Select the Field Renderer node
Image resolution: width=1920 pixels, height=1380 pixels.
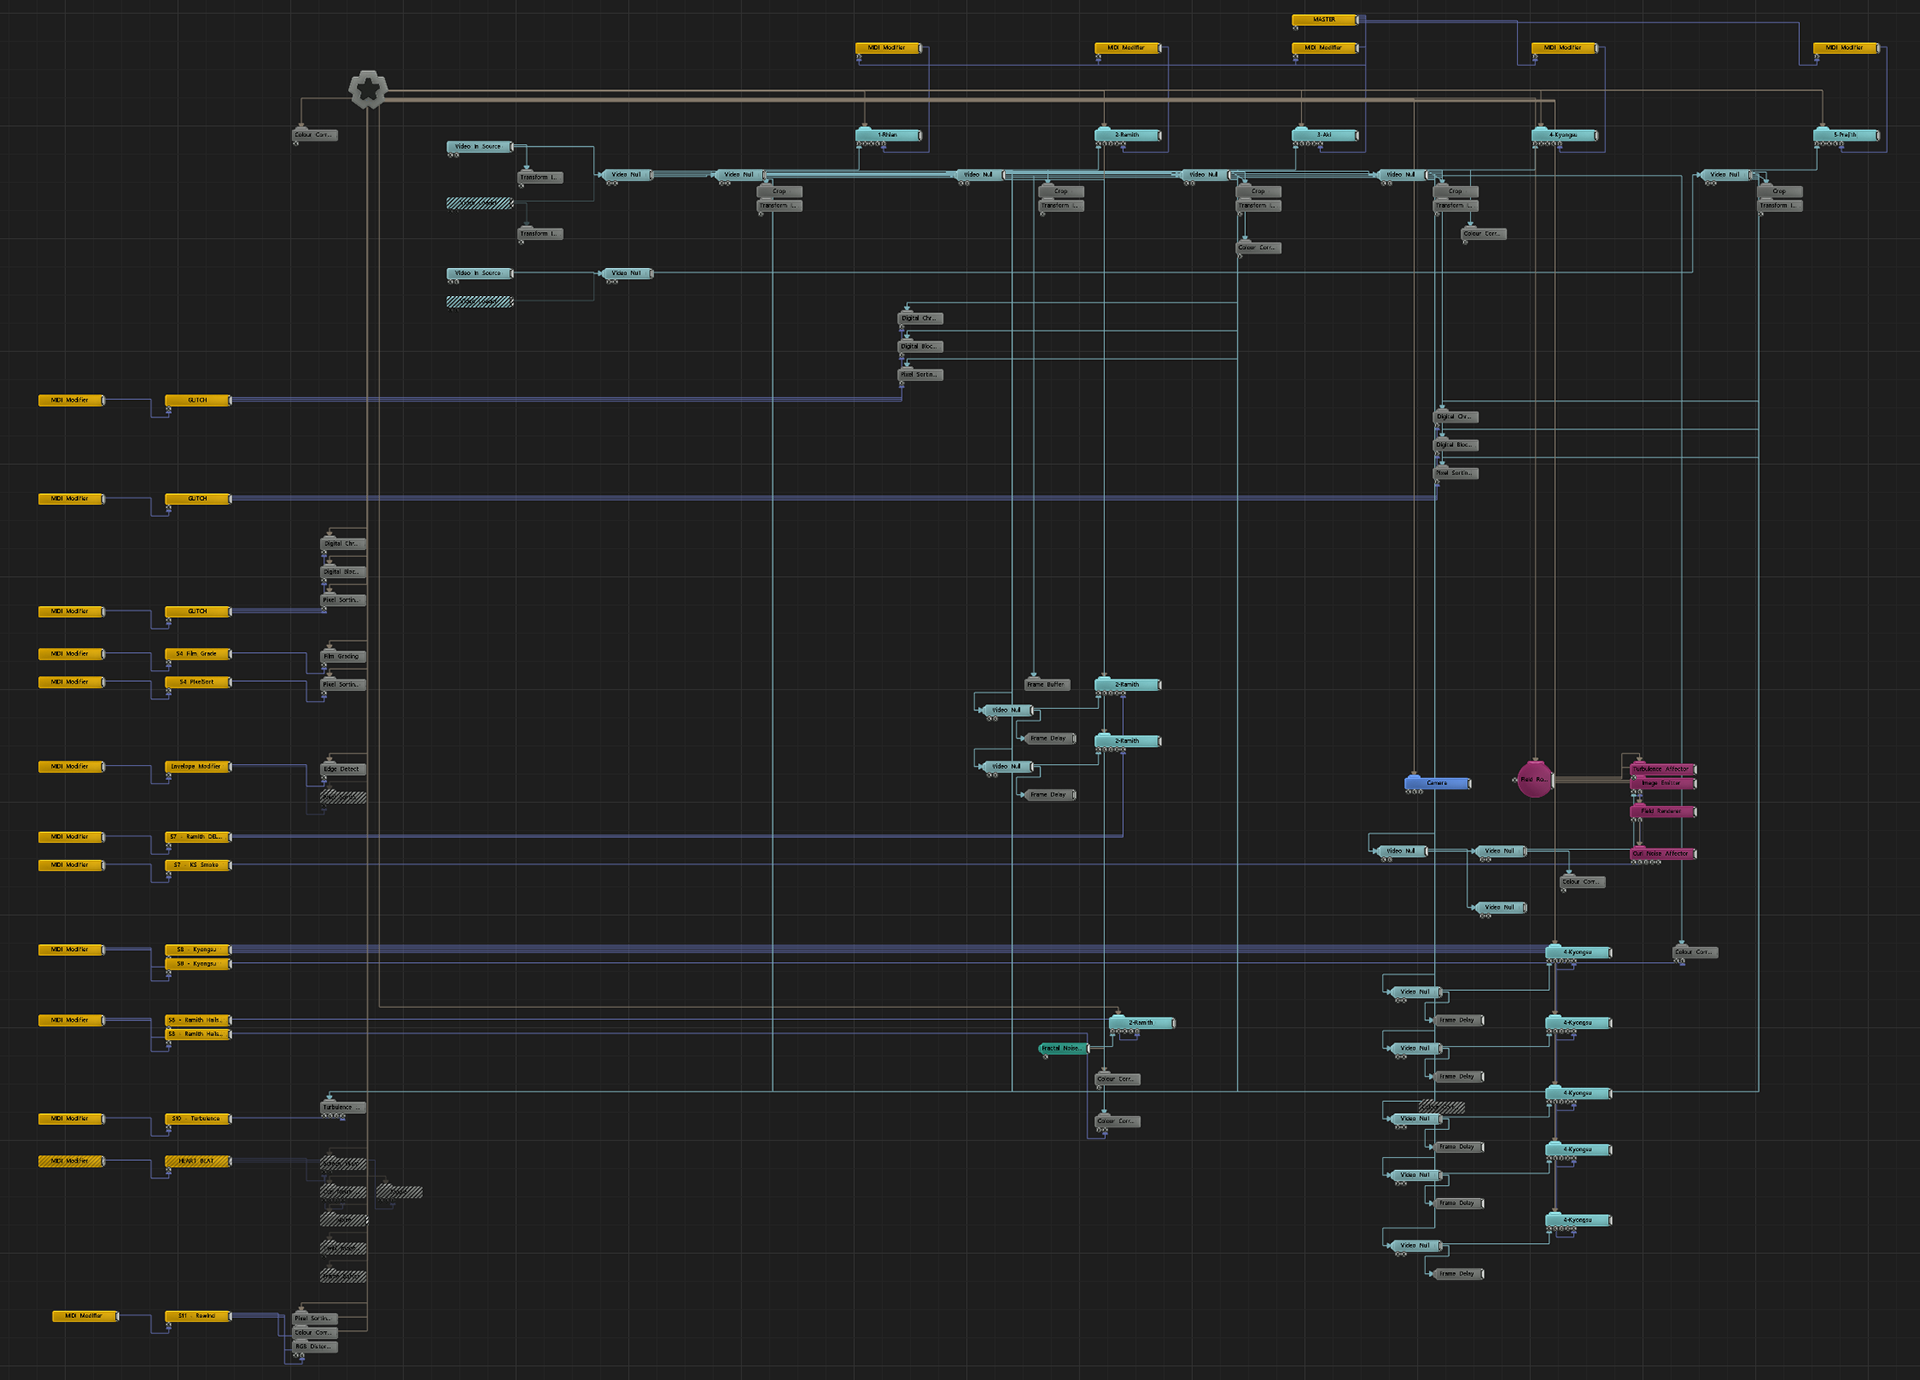1662,811
